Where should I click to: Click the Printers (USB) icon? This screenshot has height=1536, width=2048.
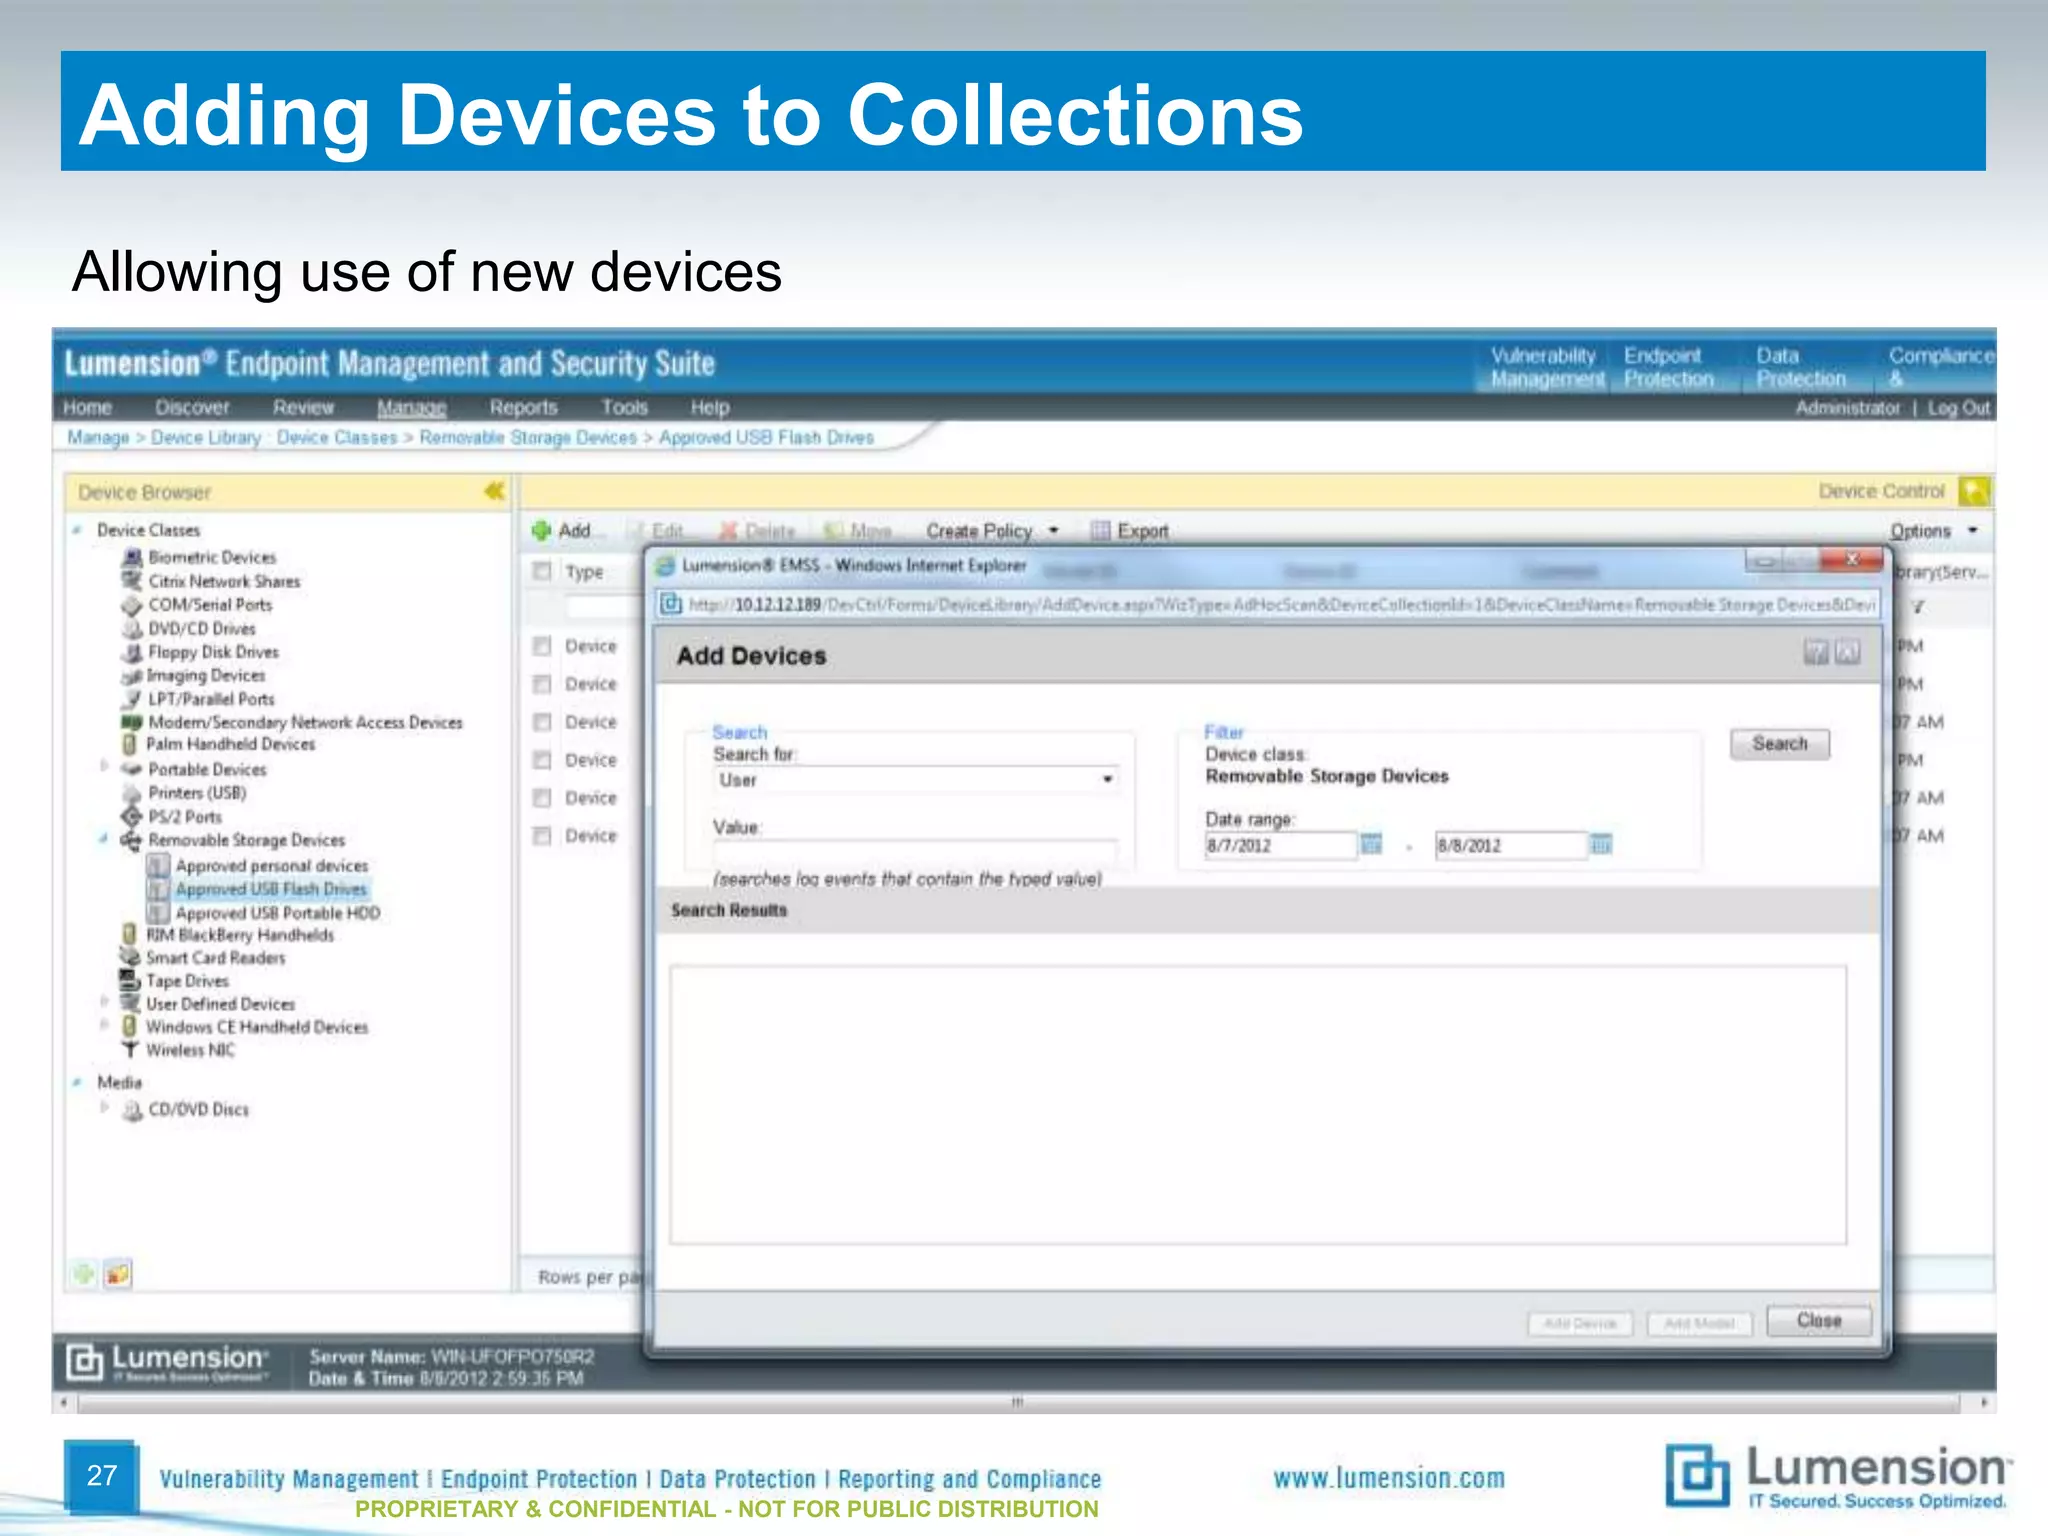pos(132,793)
